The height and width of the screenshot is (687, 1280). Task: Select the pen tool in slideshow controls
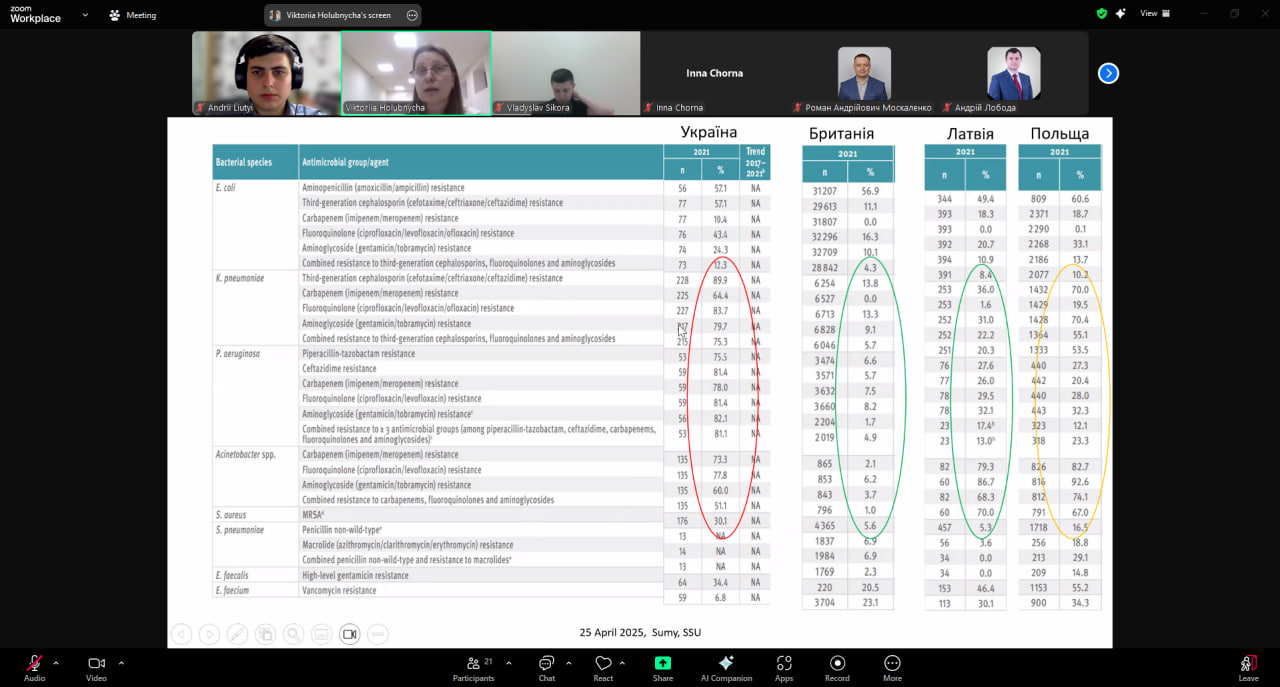(237, 633)
